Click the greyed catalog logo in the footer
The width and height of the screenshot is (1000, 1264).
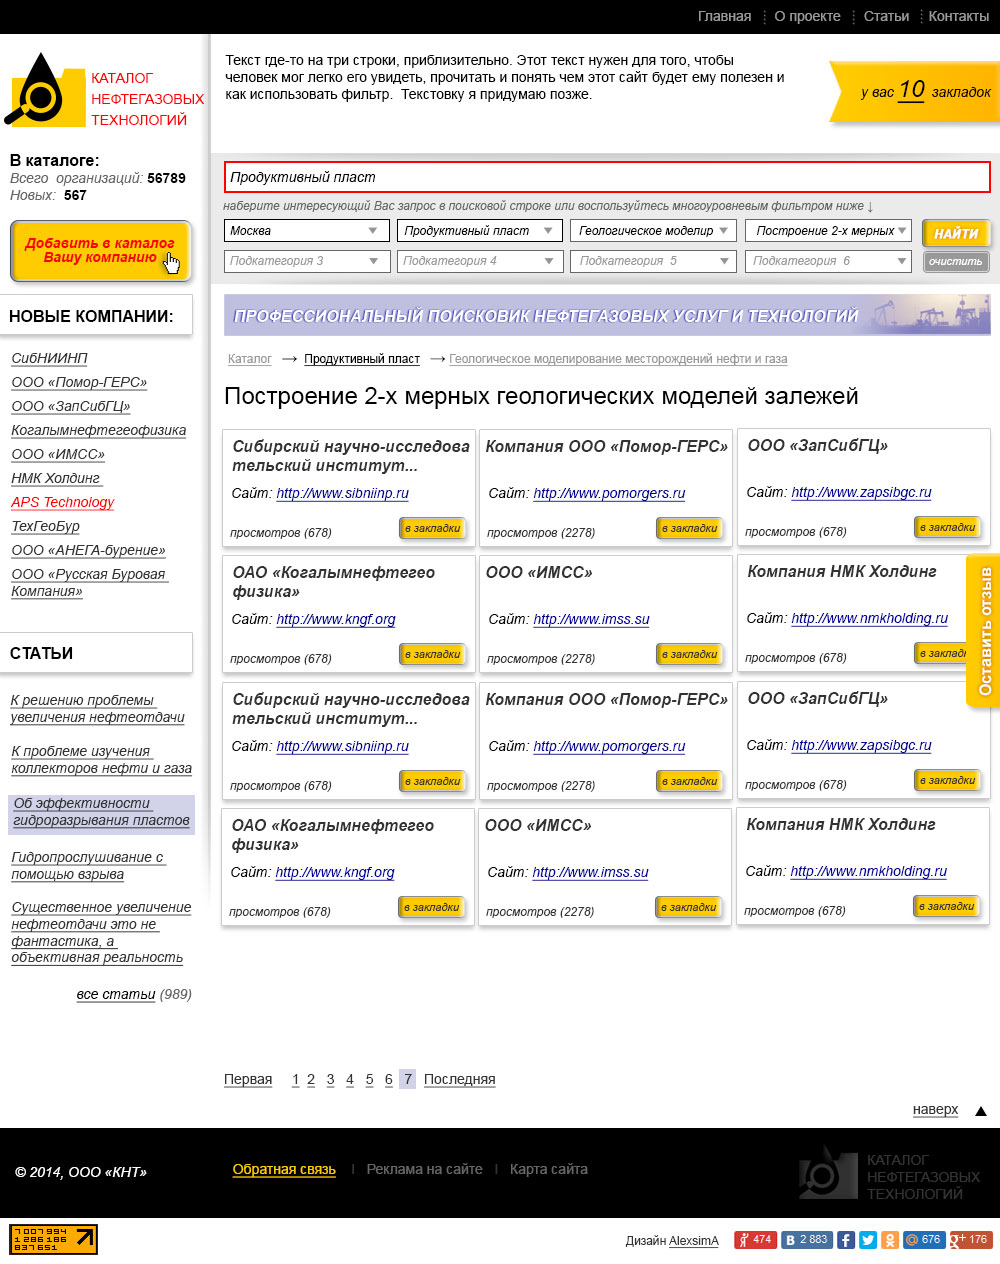pyautogui.click(x=889, y=1173)
